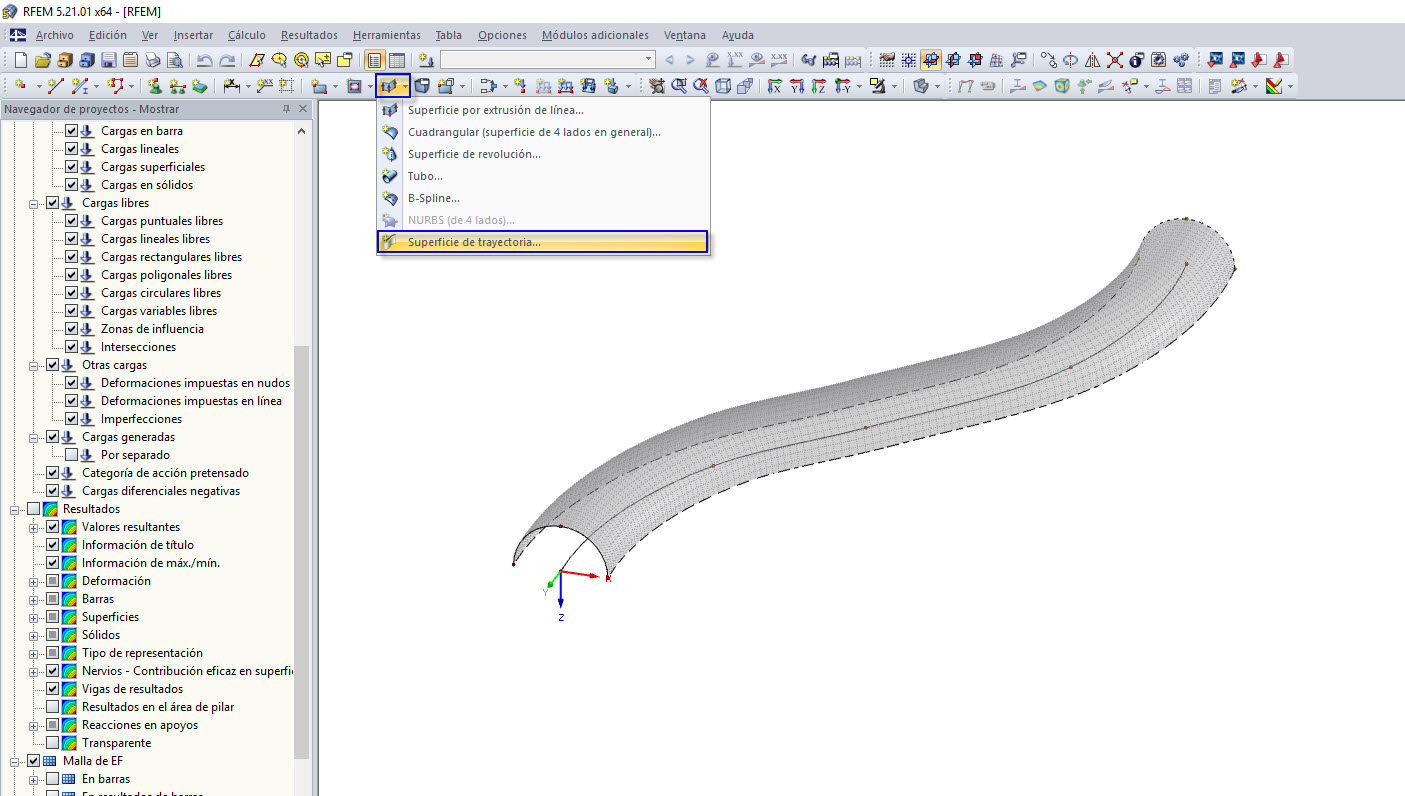Click the view in X direction icon
1405x796 pixels.
(x=774, y=86)
